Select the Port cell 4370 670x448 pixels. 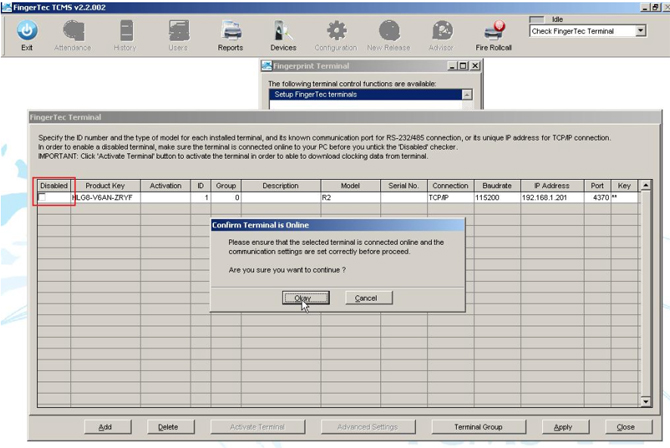tap(597, 197)
